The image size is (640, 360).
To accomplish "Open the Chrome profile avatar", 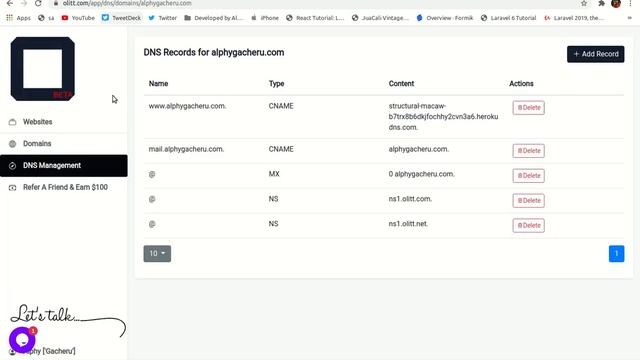I will coord(616,3).
